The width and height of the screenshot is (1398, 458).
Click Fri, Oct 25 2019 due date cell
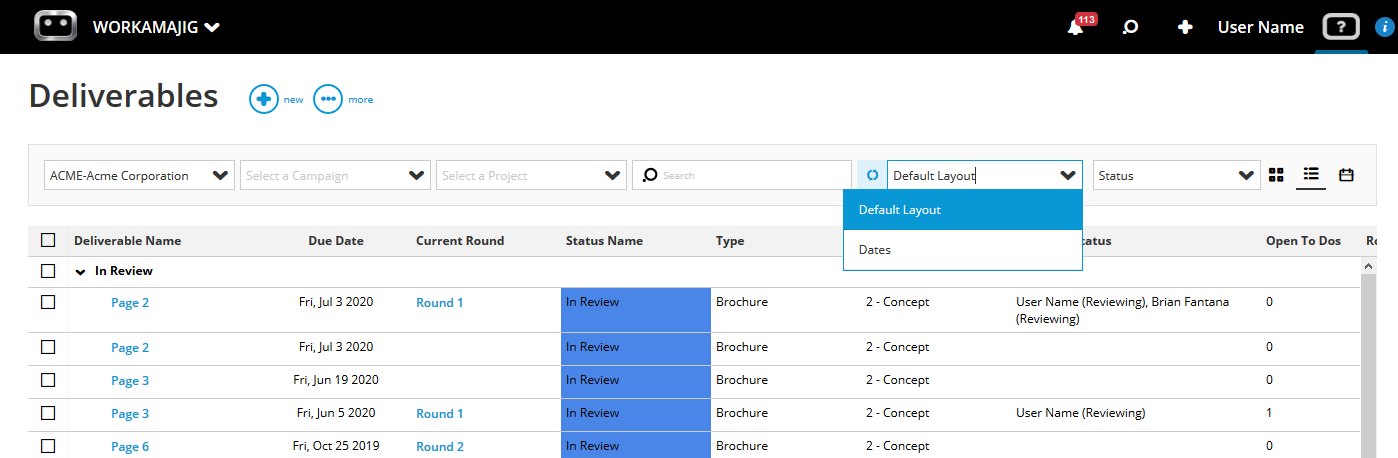coord(336,446)
